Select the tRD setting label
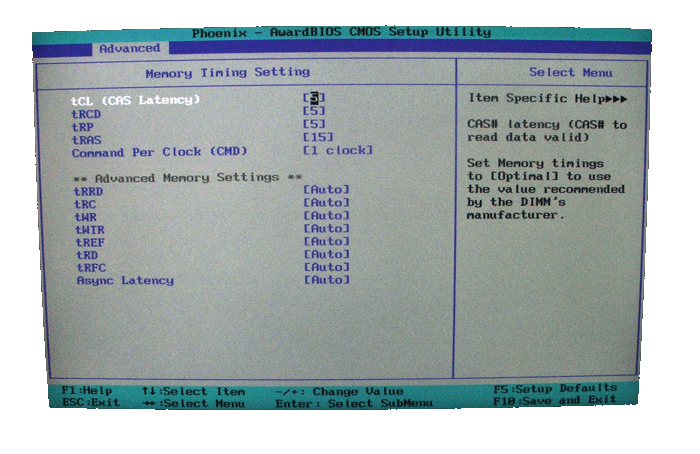This screenshot has height=454, width=700. (87, 255)
